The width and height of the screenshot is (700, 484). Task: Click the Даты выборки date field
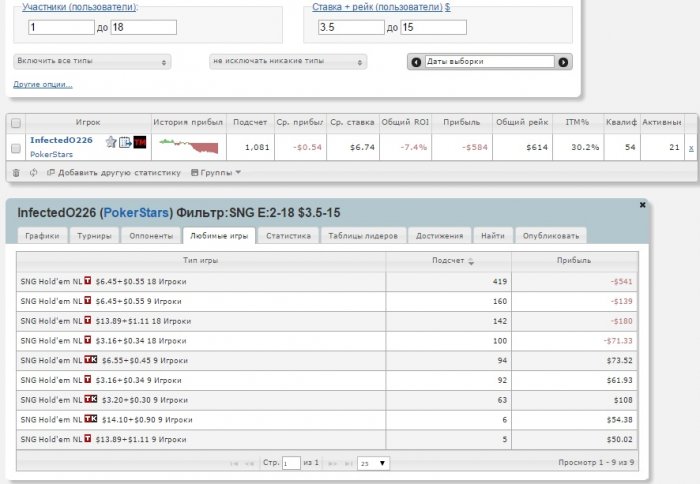click(489, 62)
